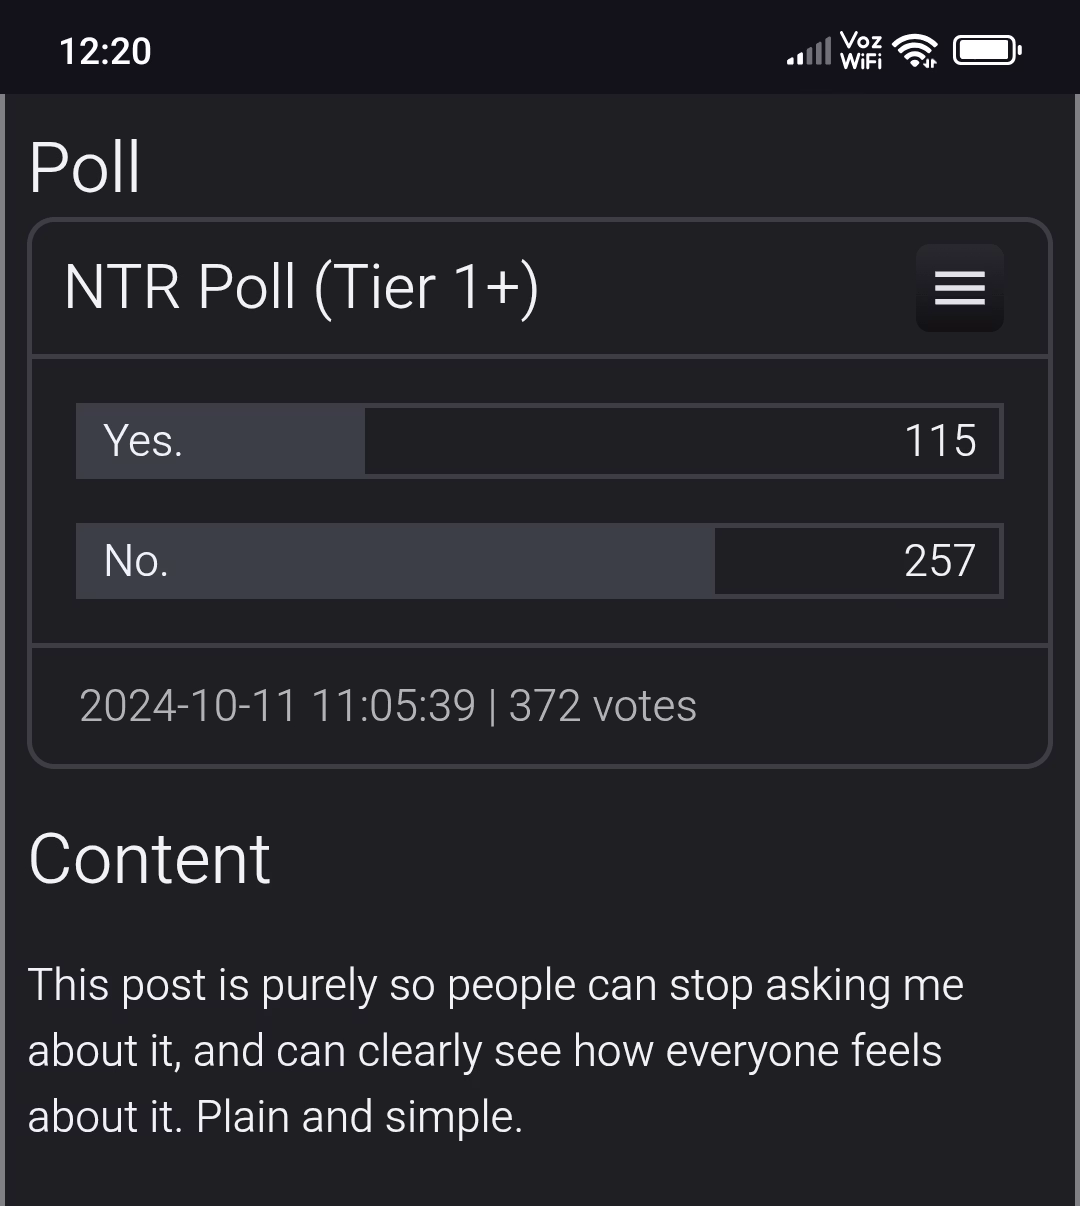Screen dimensions: 1080x1206
Task: Select the "Yes." poll option label
Action: click(x=143, y=441)
